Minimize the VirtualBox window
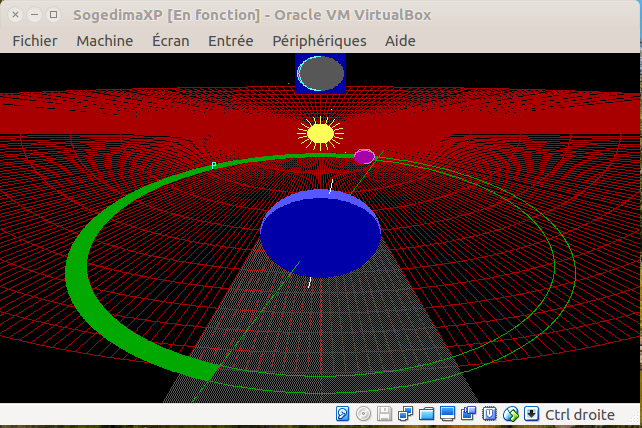 34,15
